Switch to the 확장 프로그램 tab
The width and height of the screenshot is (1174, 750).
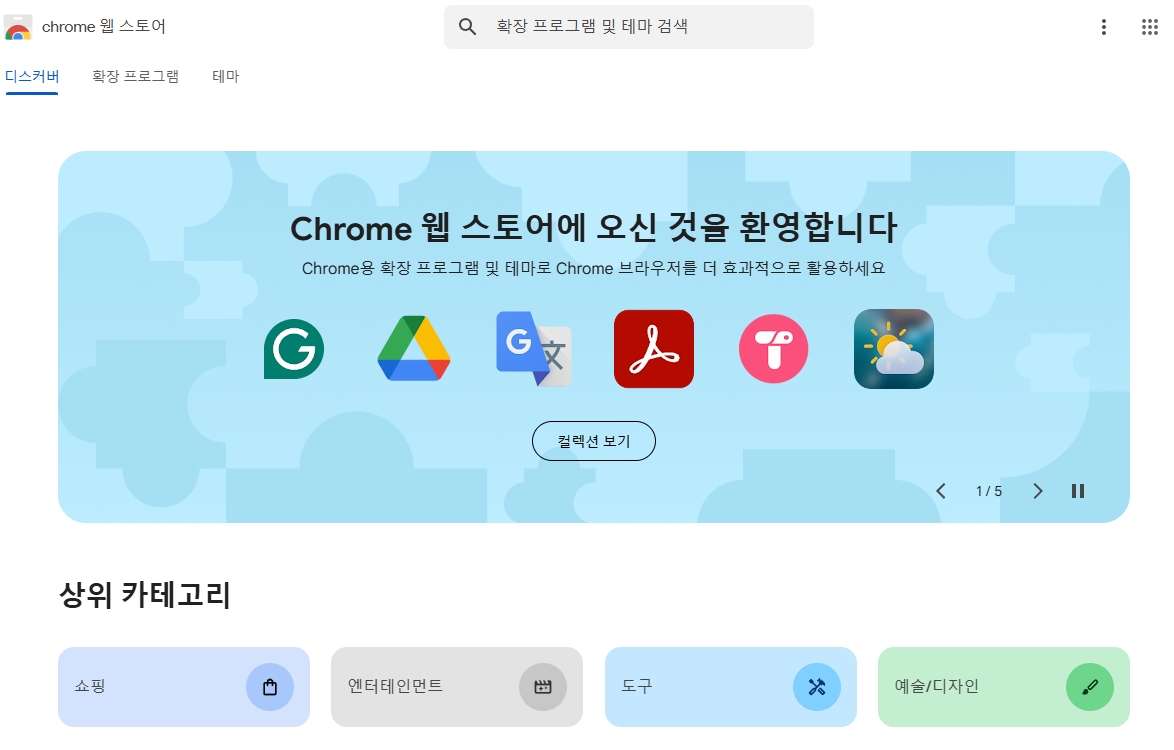click(136, 76)
